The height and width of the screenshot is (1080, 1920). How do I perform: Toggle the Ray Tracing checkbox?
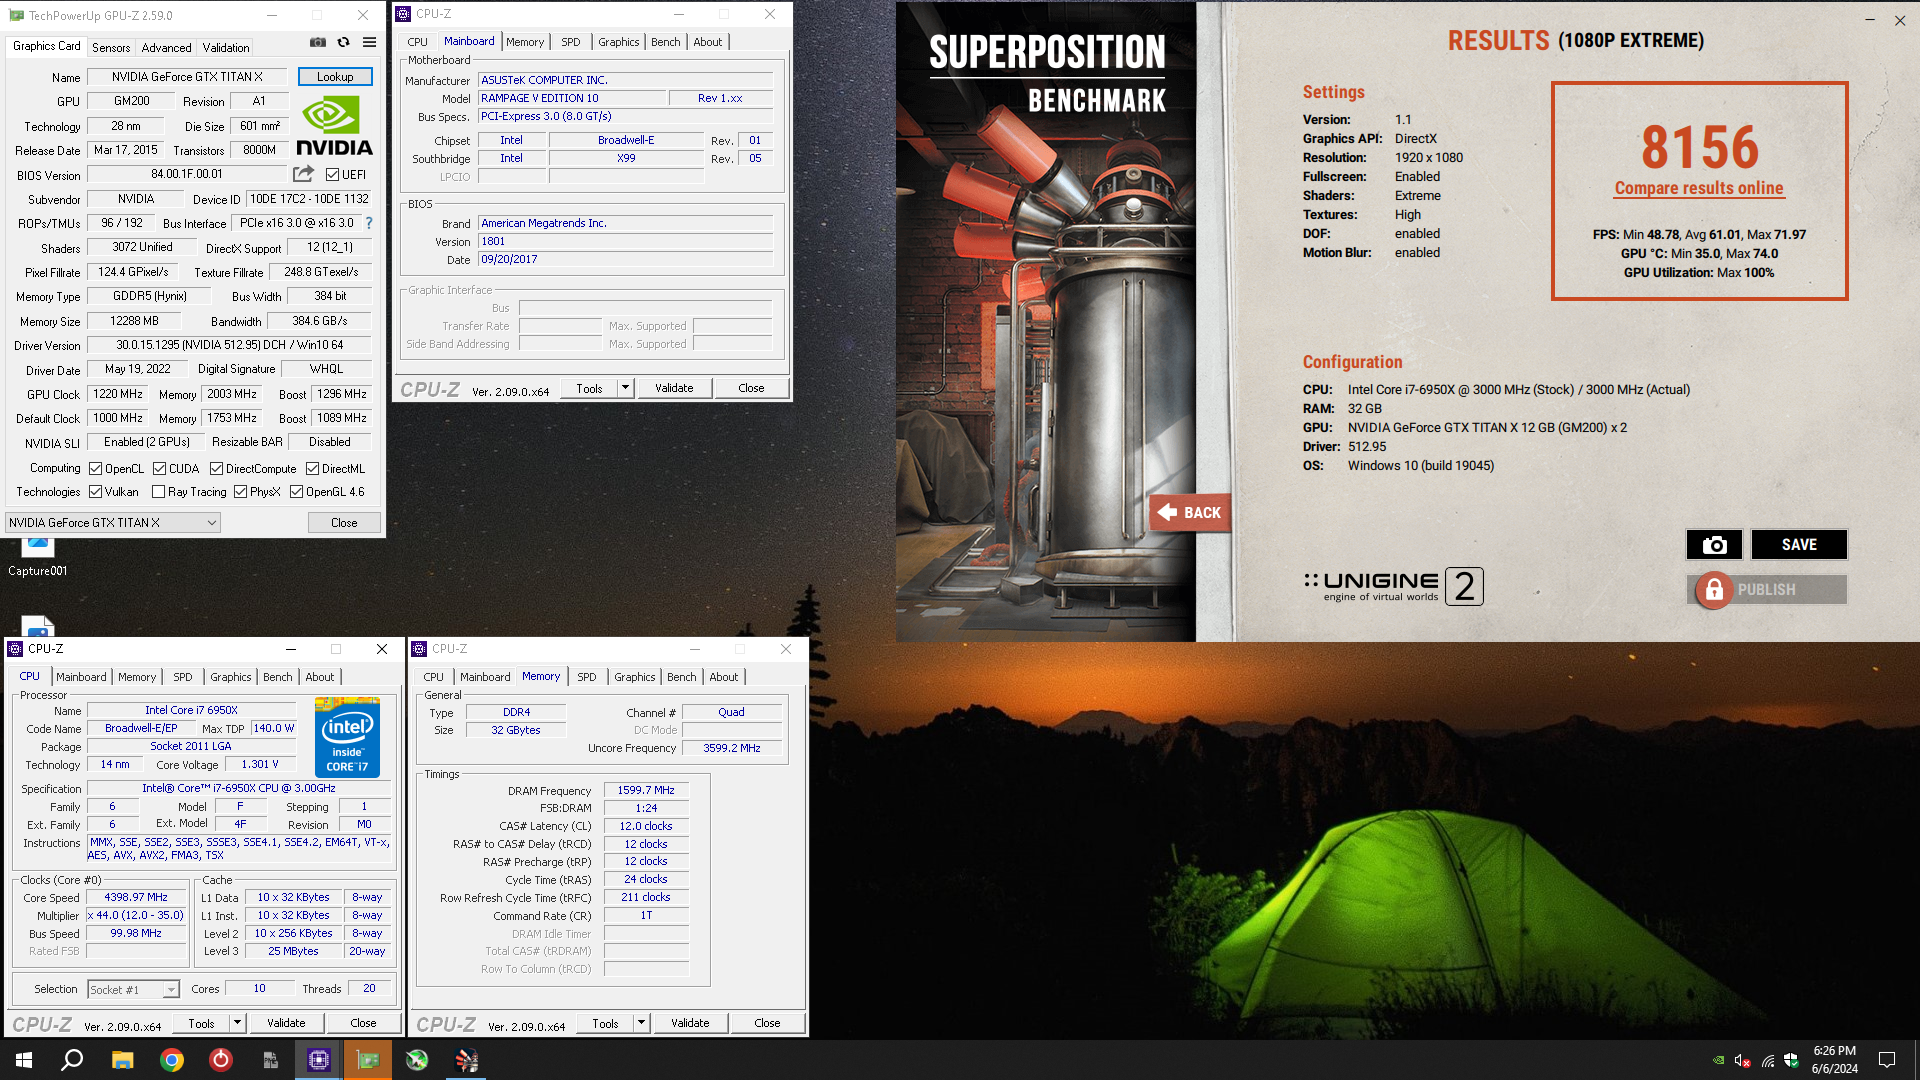(x=158, y=491)
